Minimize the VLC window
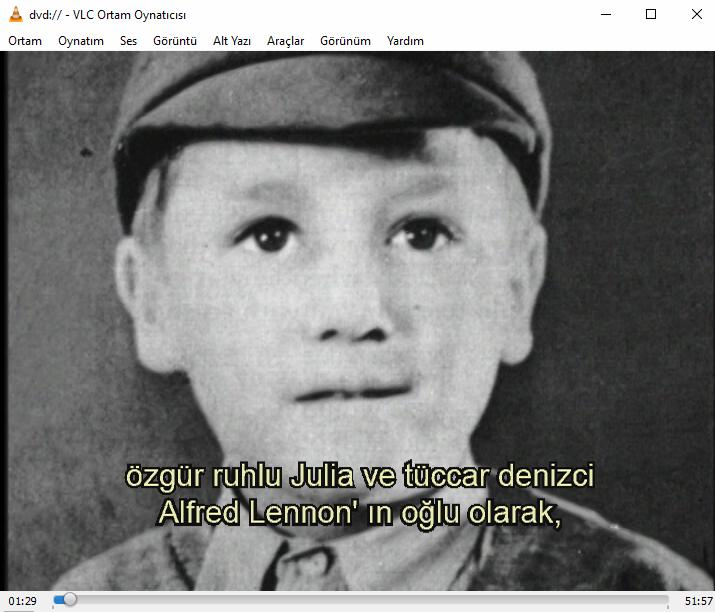Screen dimensions: 715x612 [605, 15]
